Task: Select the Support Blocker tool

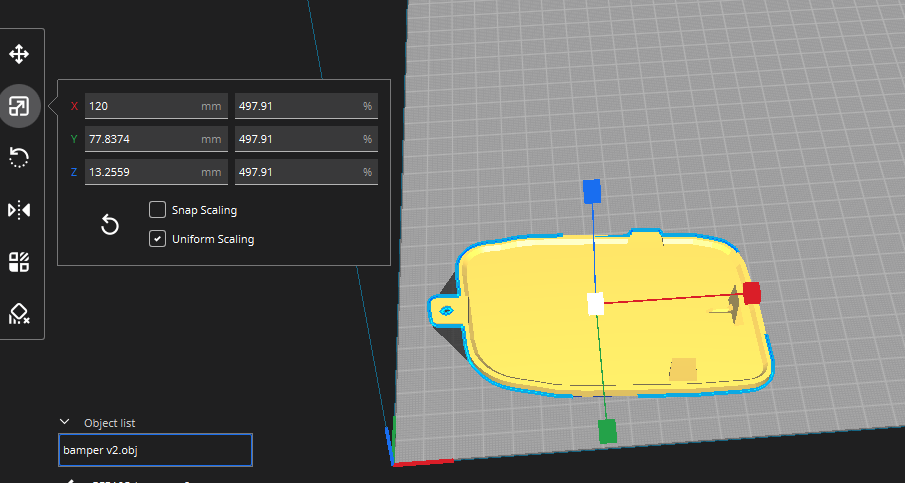Action: tap(19, 314)
